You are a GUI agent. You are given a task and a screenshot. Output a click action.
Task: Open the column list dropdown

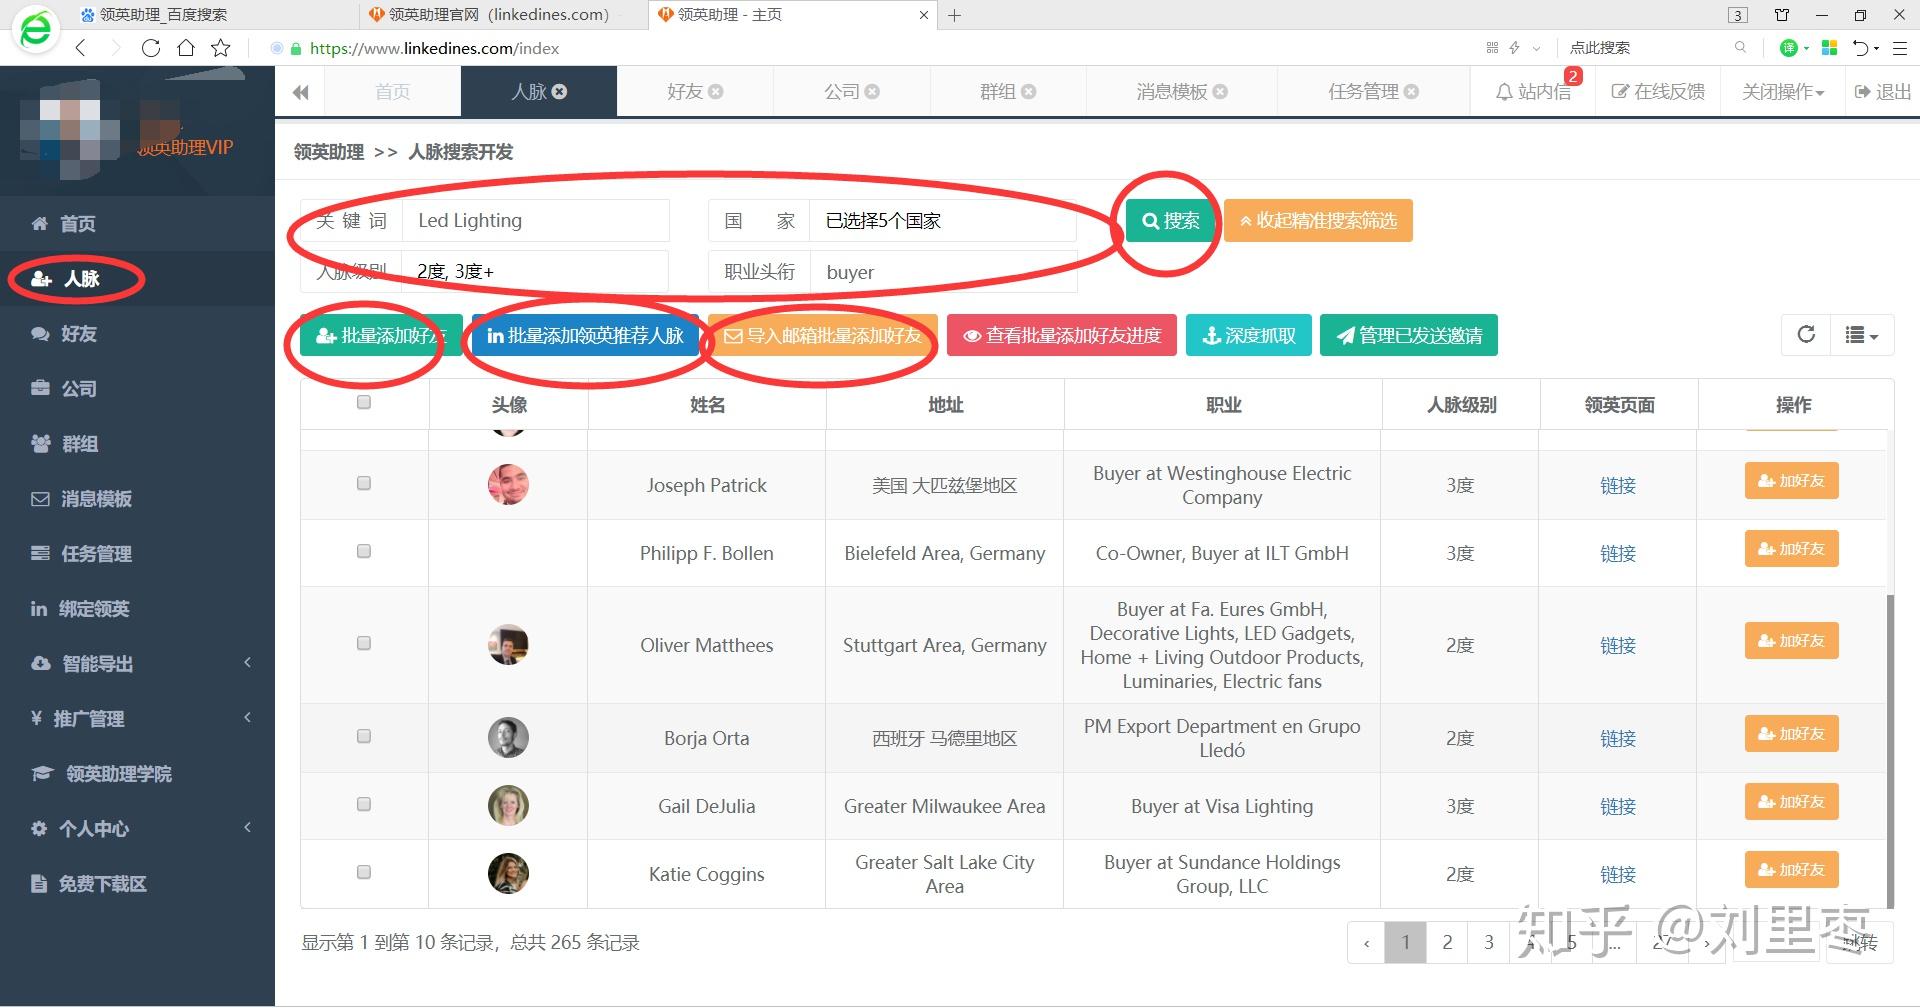pyautogui.click(x=1861, y=335)
